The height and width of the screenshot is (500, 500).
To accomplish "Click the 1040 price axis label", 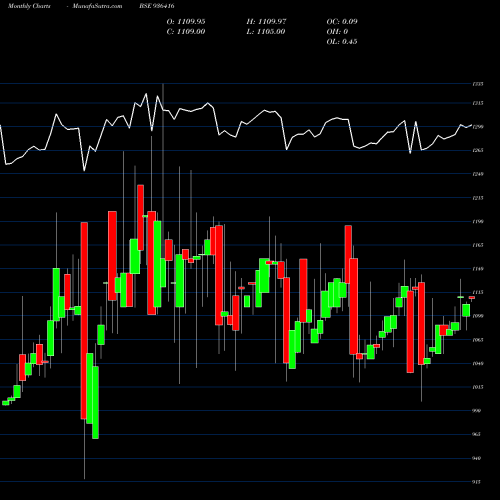I will point(478,364).
